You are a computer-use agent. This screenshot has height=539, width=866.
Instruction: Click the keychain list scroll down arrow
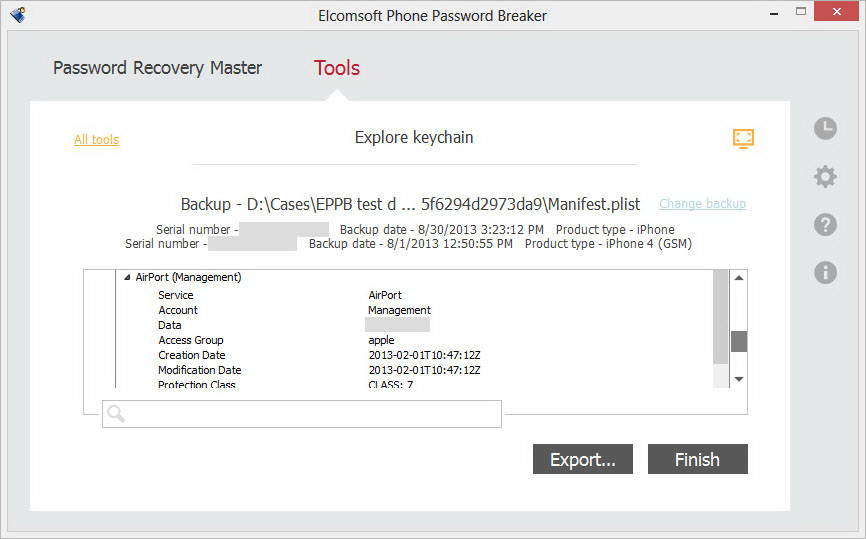pyautogui.click(x=738, y=379)
